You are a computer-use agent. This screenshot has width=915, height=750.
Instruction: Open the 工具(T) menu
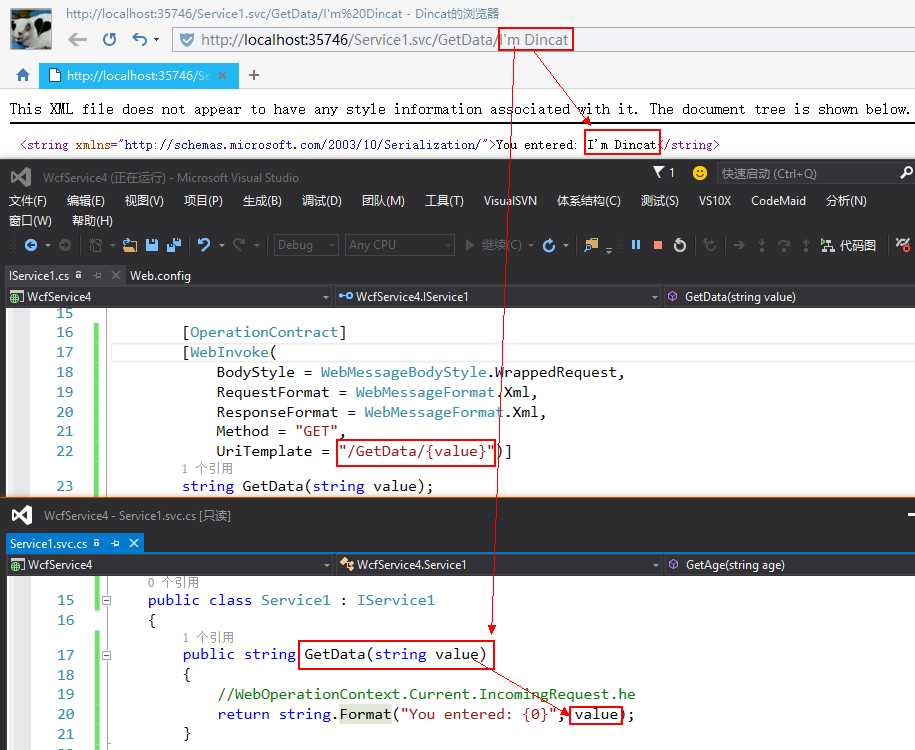[444, 201]
